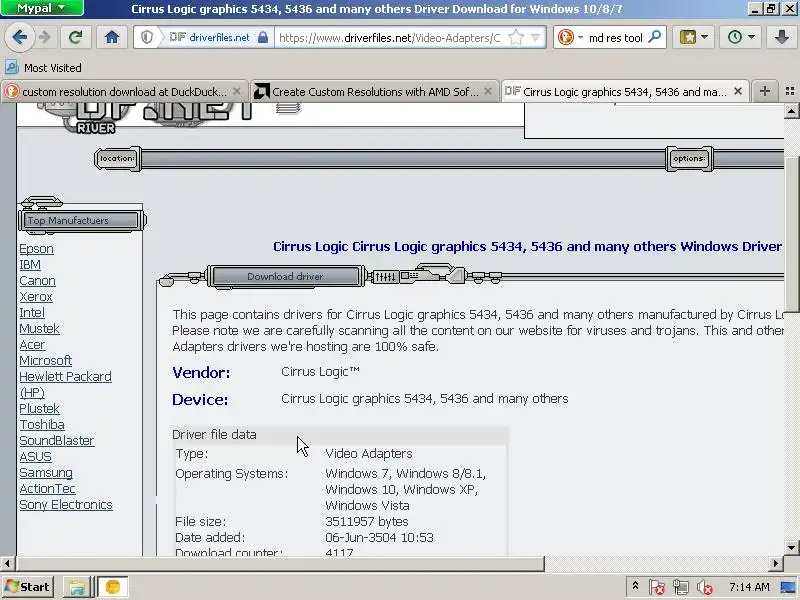Open the tracking protection shield icon
Screen dimensions: 800x600
tap(147, 37)
